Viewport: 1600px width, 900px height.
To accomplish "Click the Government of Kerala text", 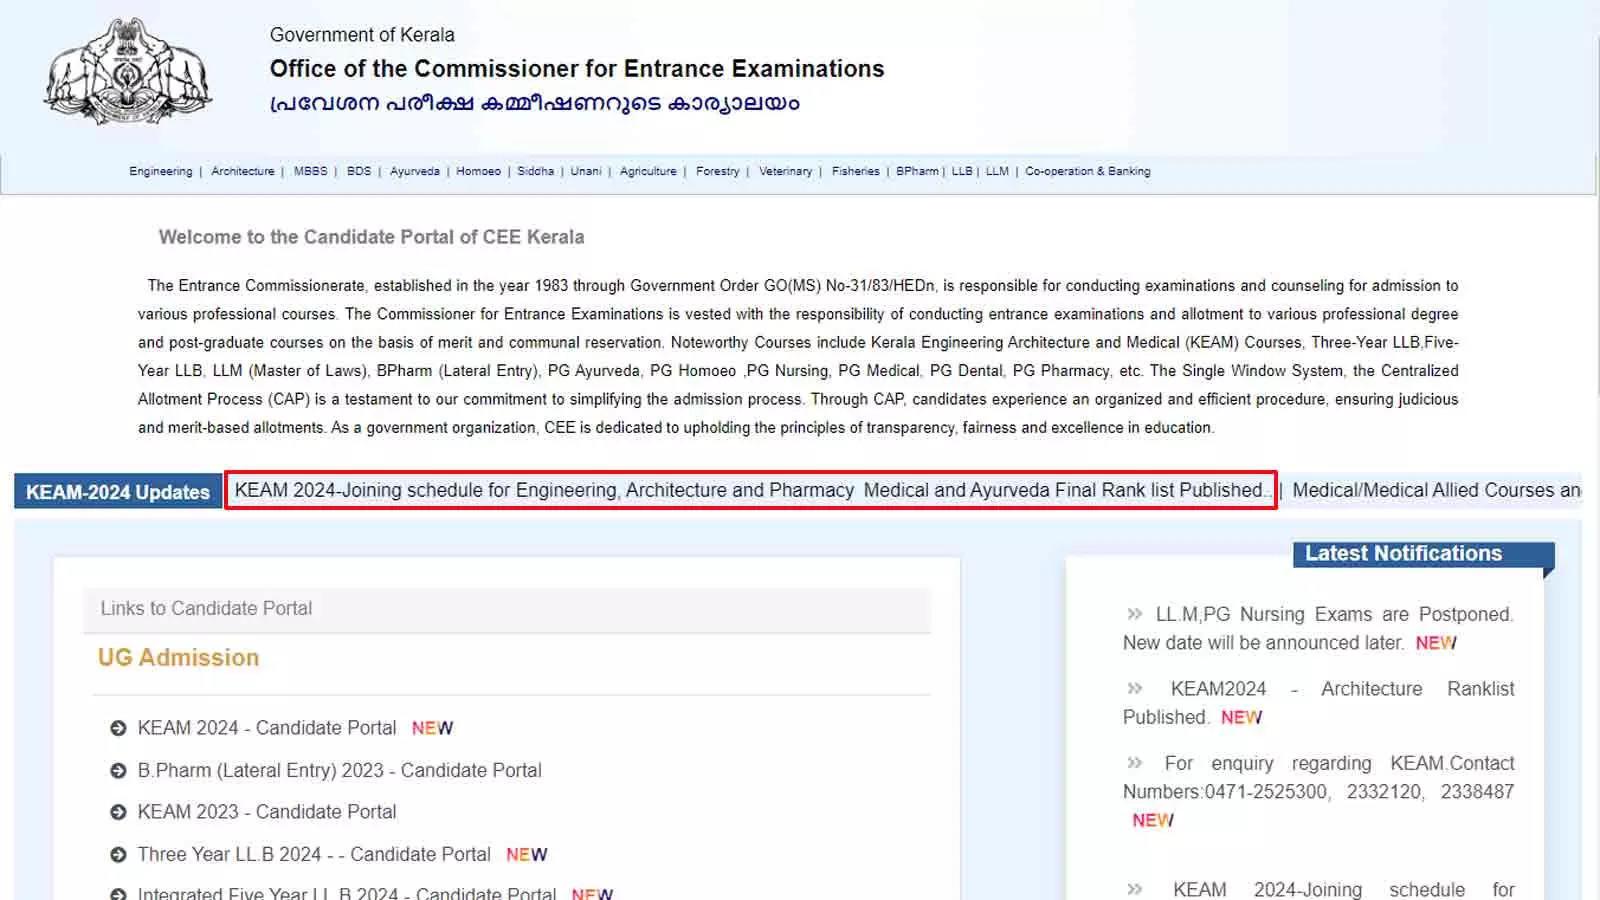I will [x=362, y=35].
